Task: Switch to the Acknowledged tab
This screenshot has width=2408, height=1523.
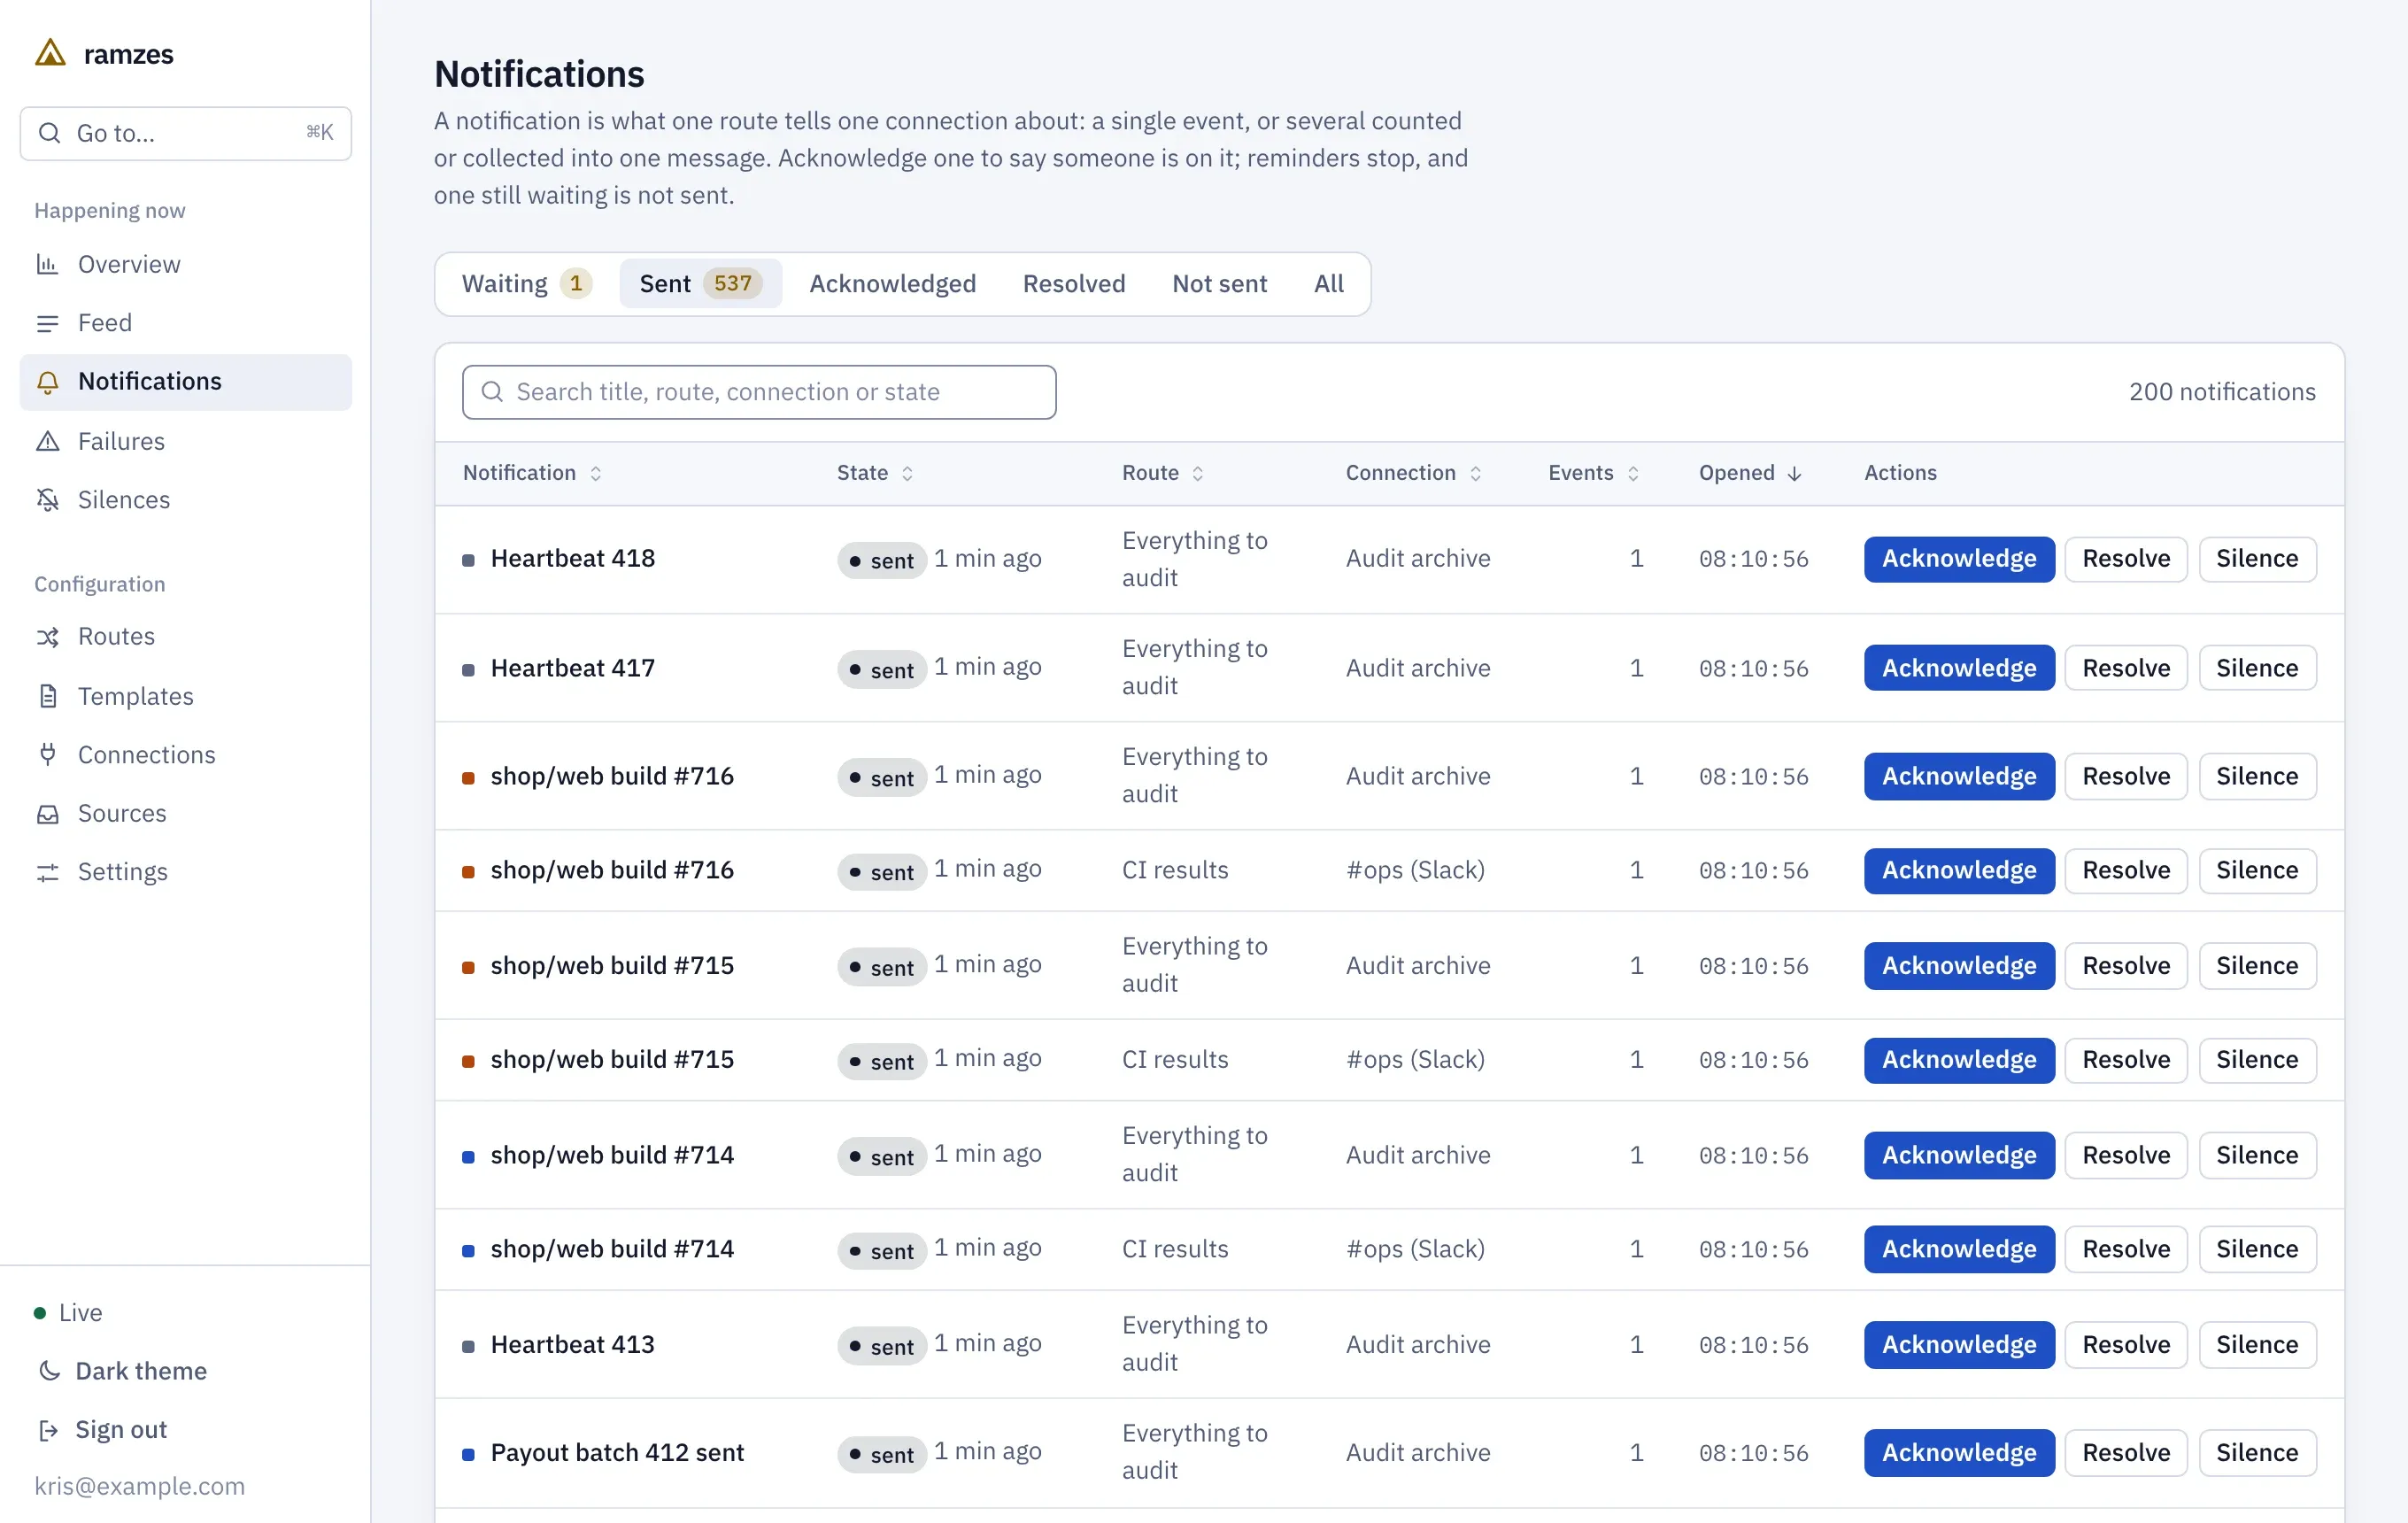Action: tap(892, 284)
